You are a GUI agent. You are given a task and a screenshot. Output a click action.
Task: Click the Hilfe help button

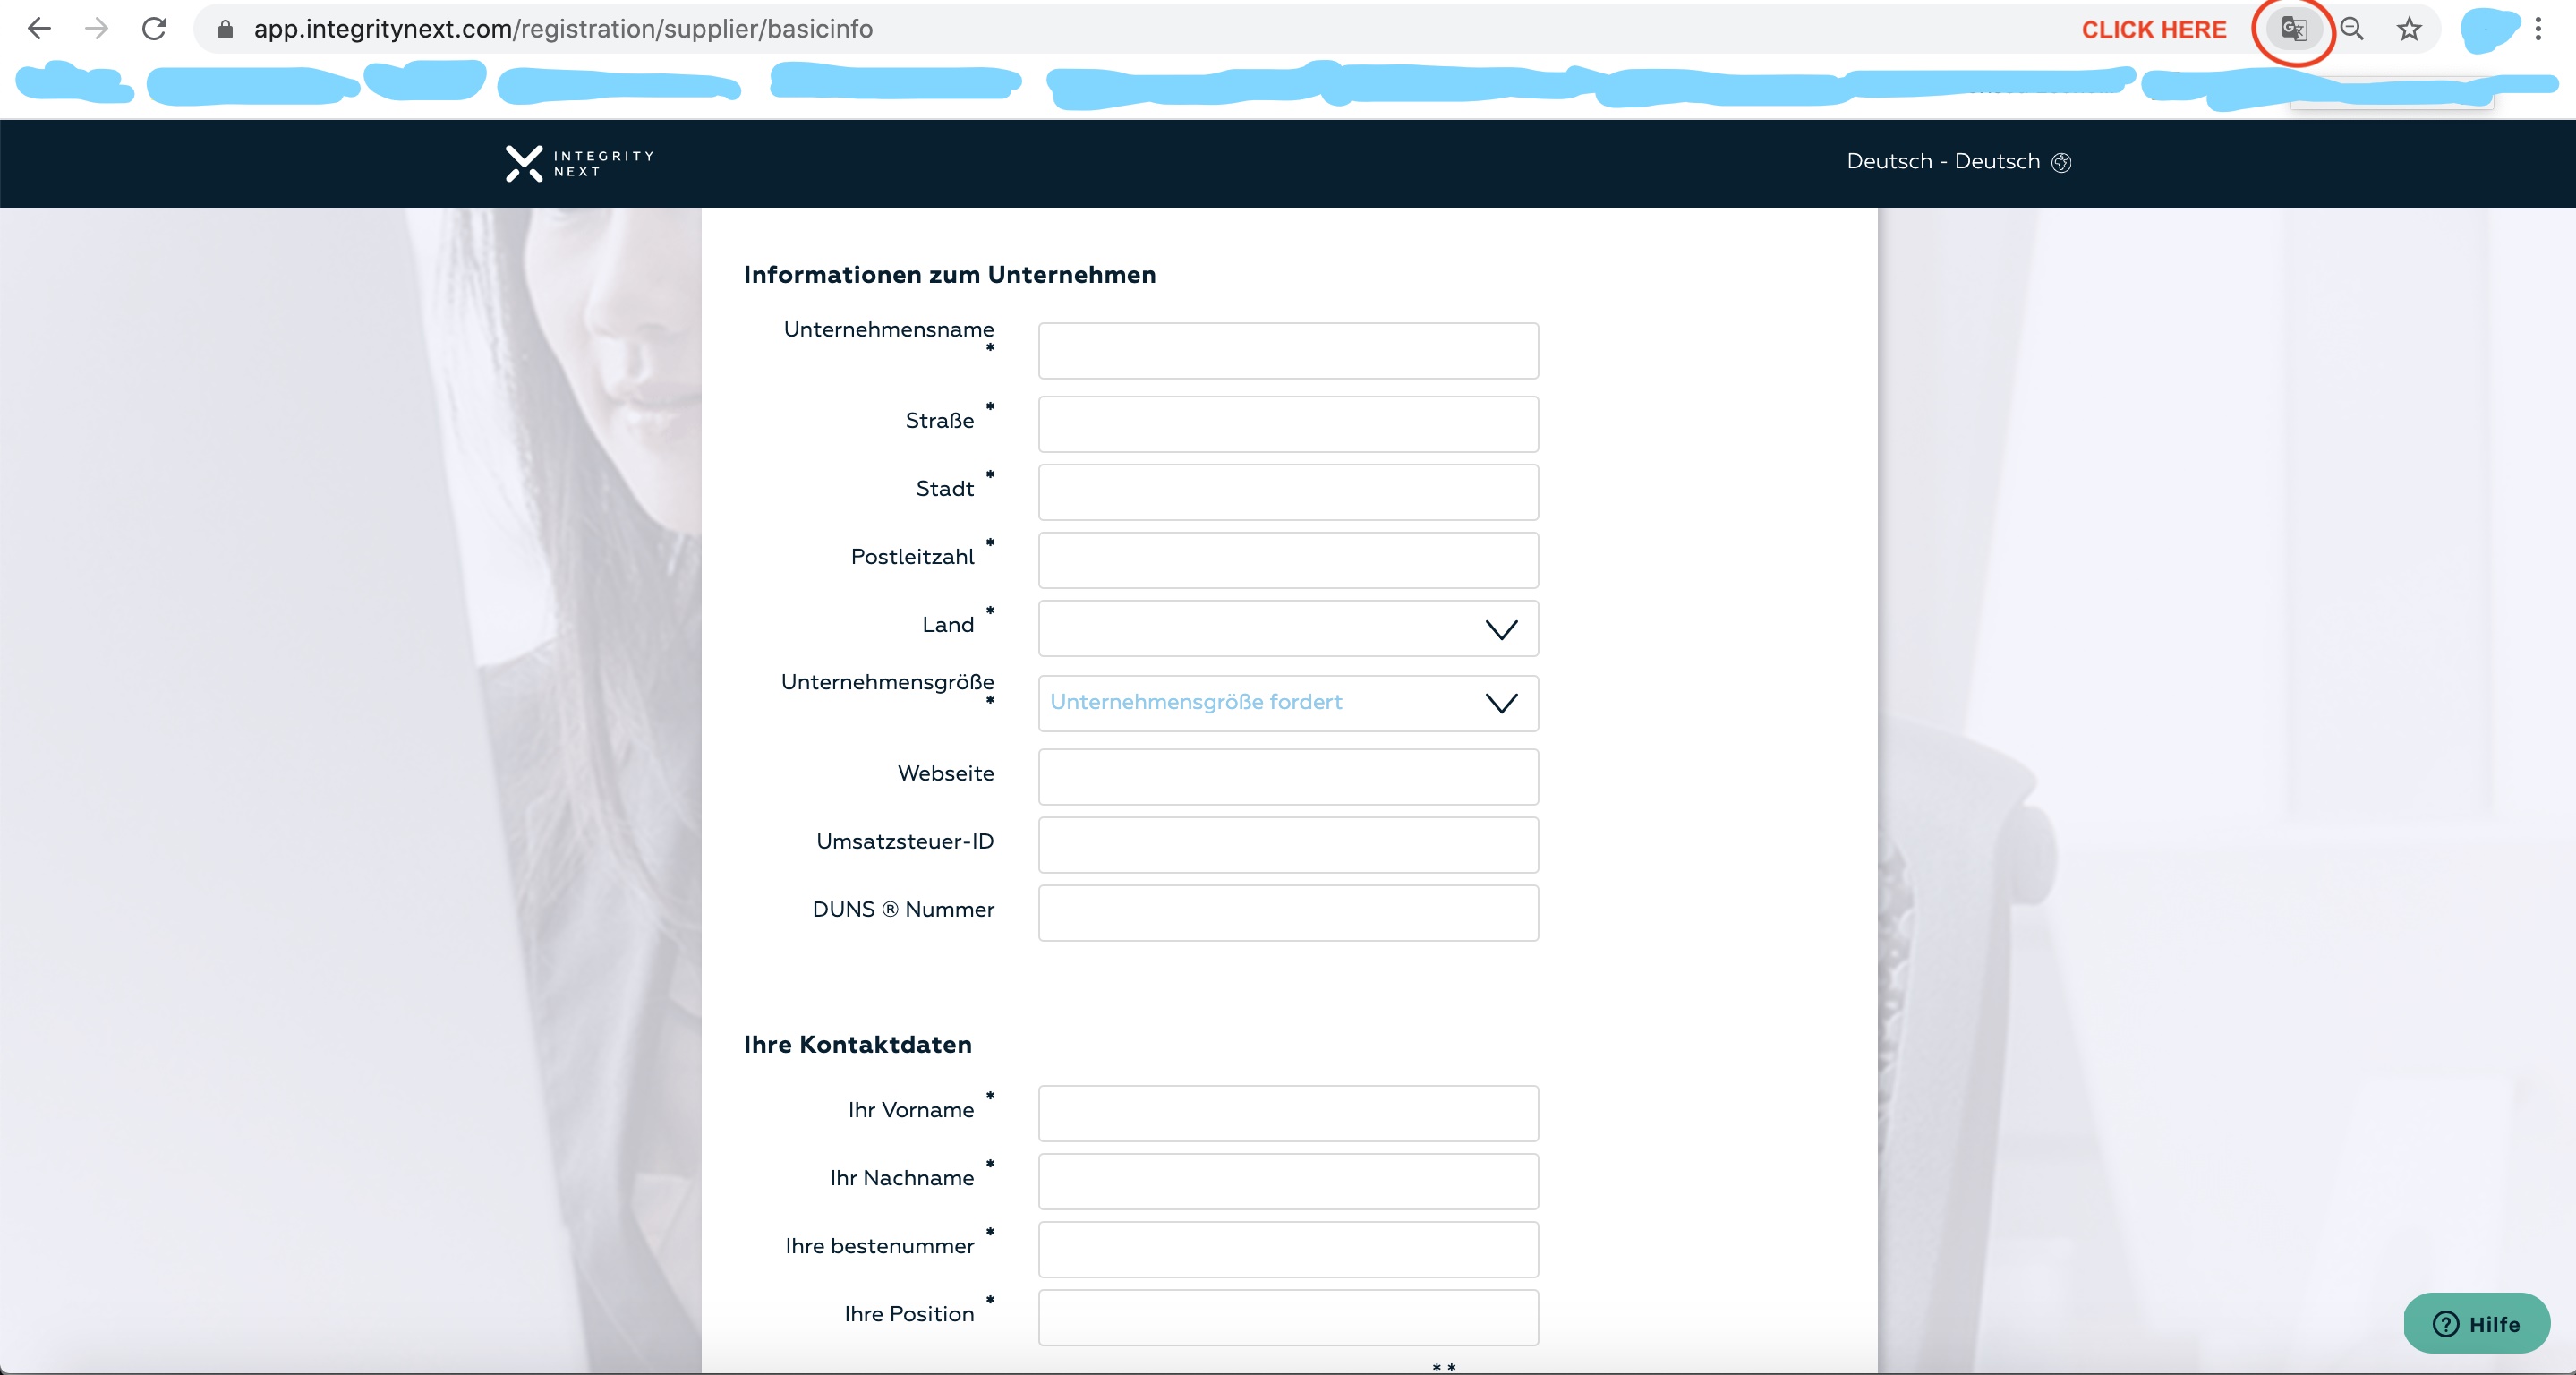pos(2475,1324)
